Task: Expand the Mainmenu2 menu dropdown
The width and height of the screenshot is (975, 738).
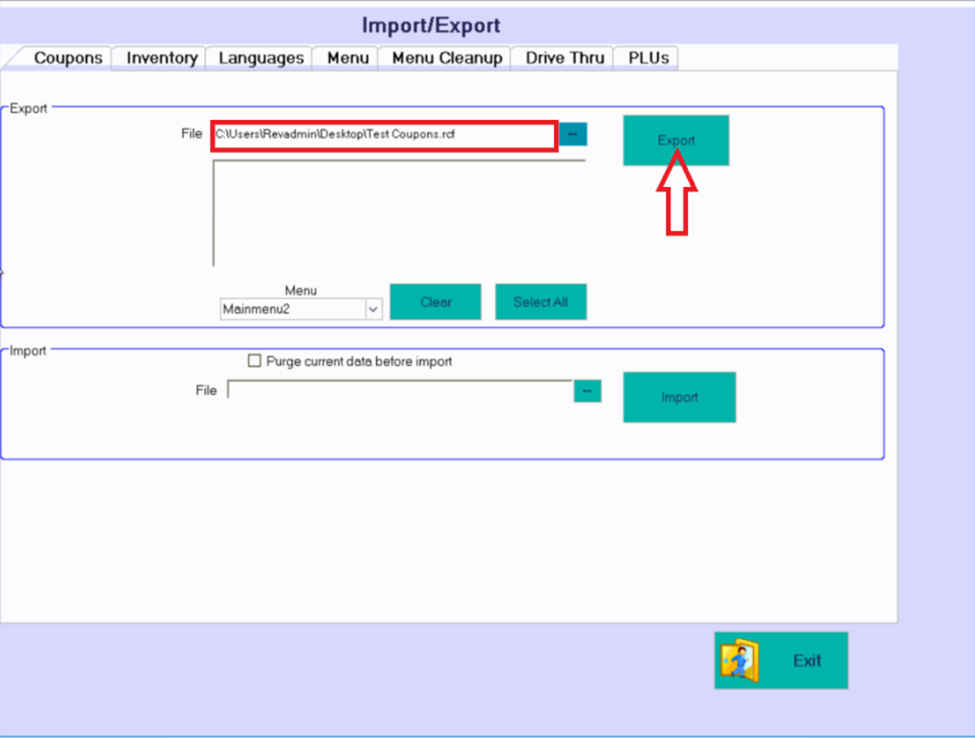Action: (373, 309)
